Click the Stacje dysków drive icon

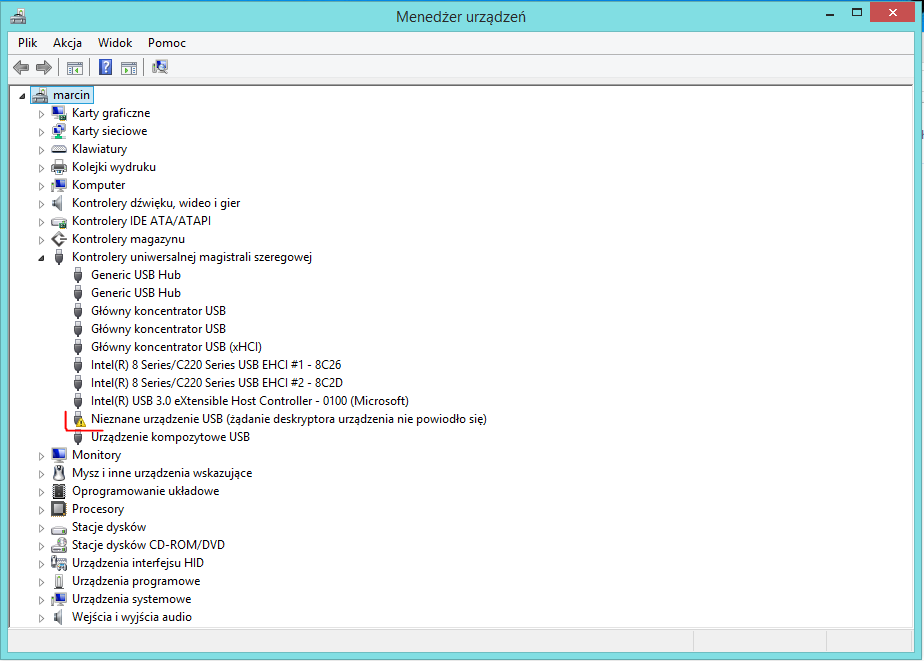59,528
